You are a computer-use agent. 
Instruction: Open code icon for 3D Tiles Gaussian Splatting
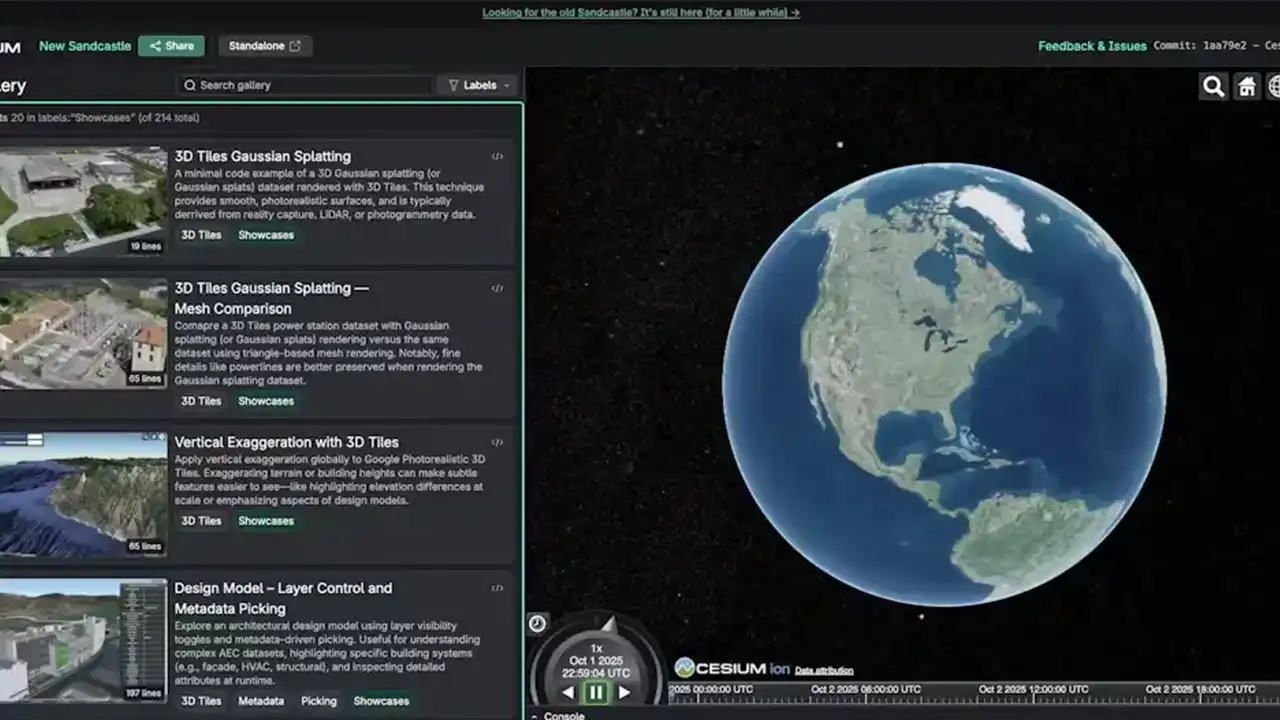pyautogui.click(x=497, y=157)
